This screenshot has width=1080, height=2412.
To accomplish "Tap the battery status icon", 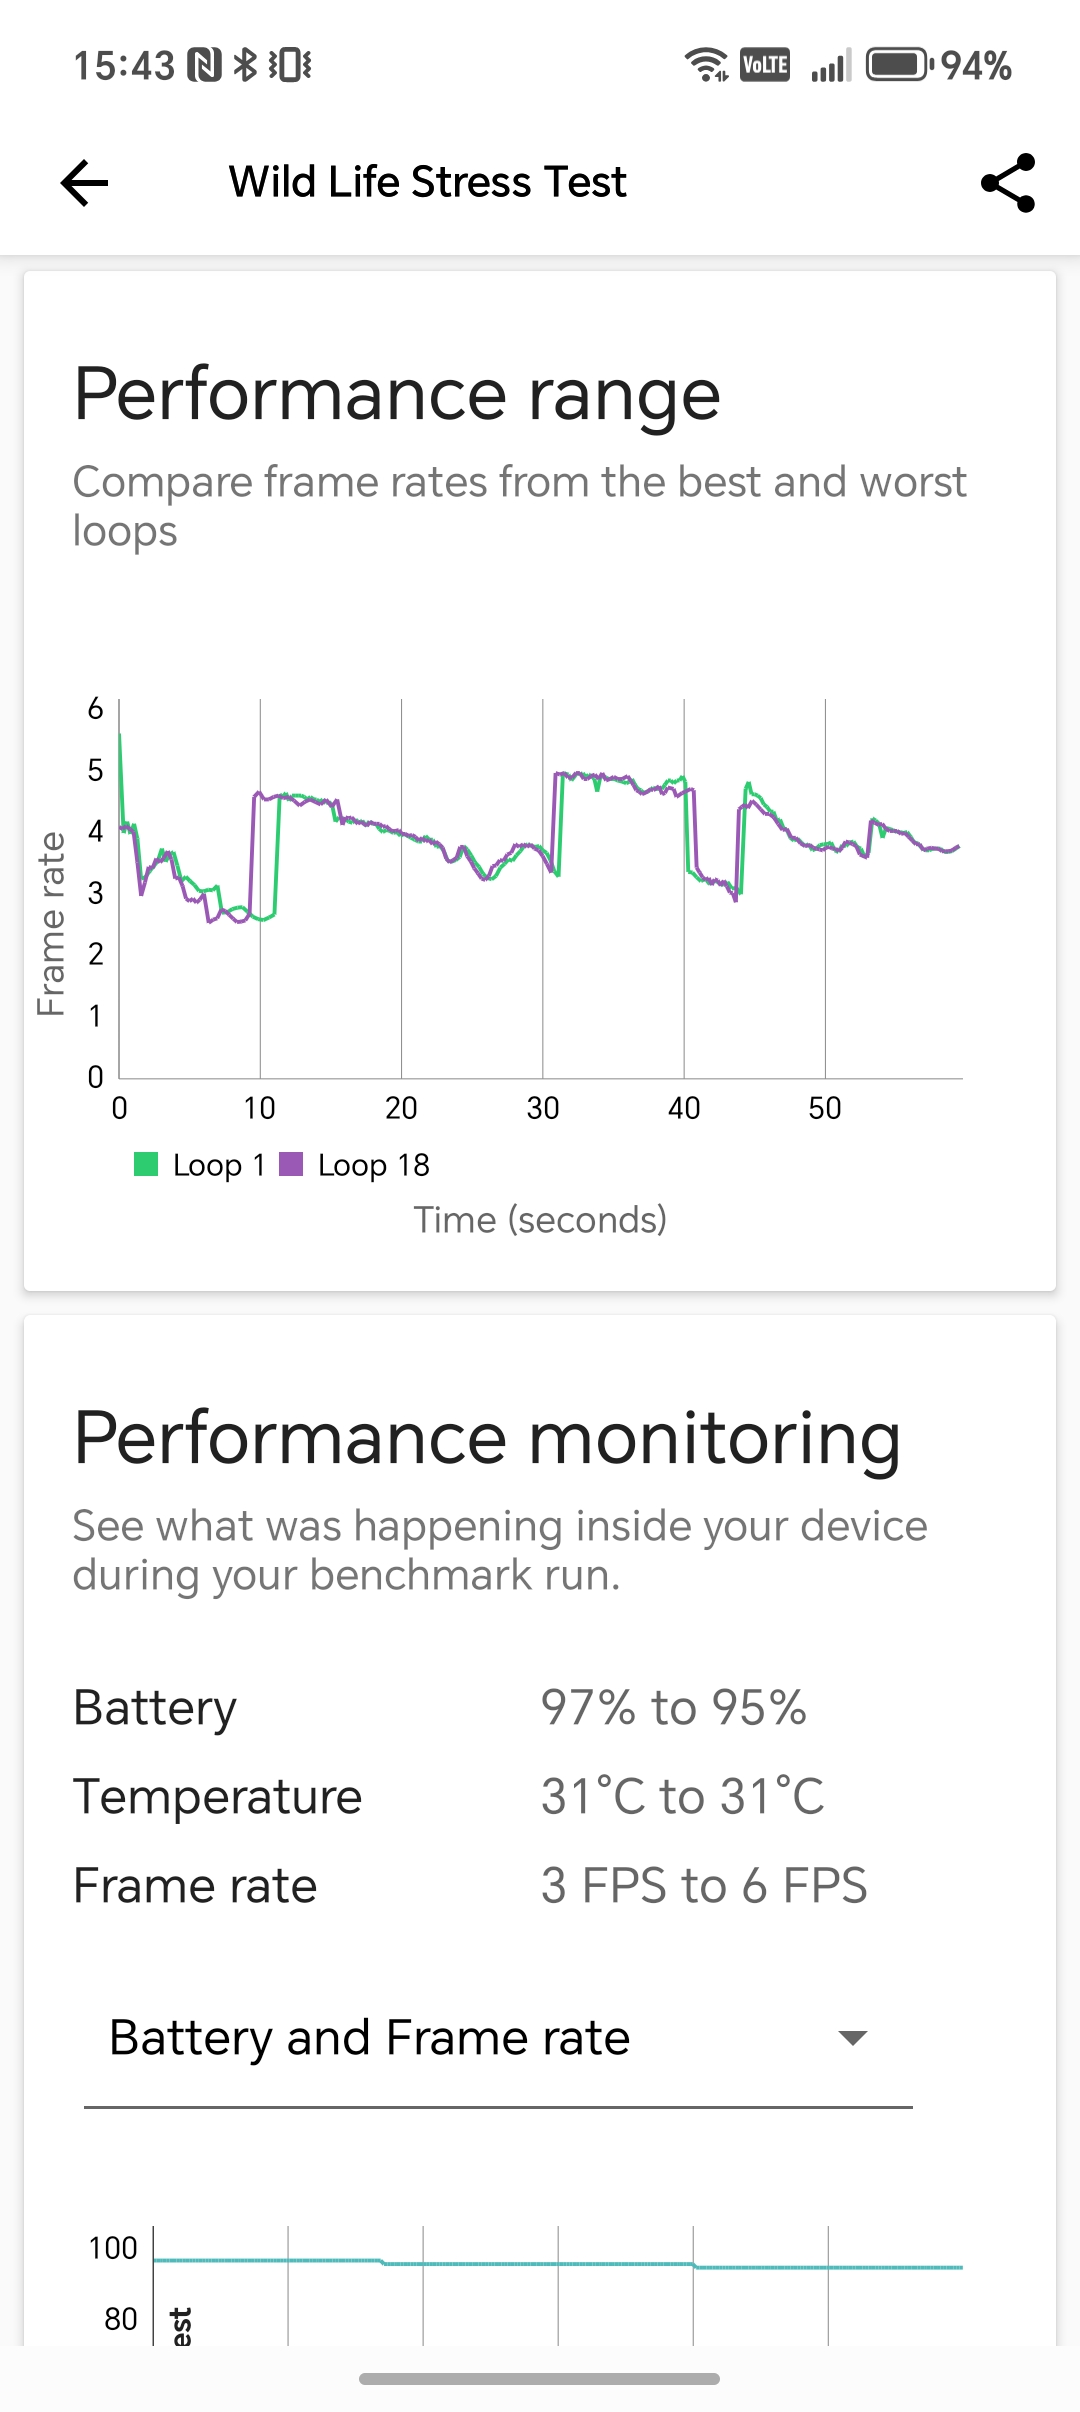I will [x=898, y=66].
